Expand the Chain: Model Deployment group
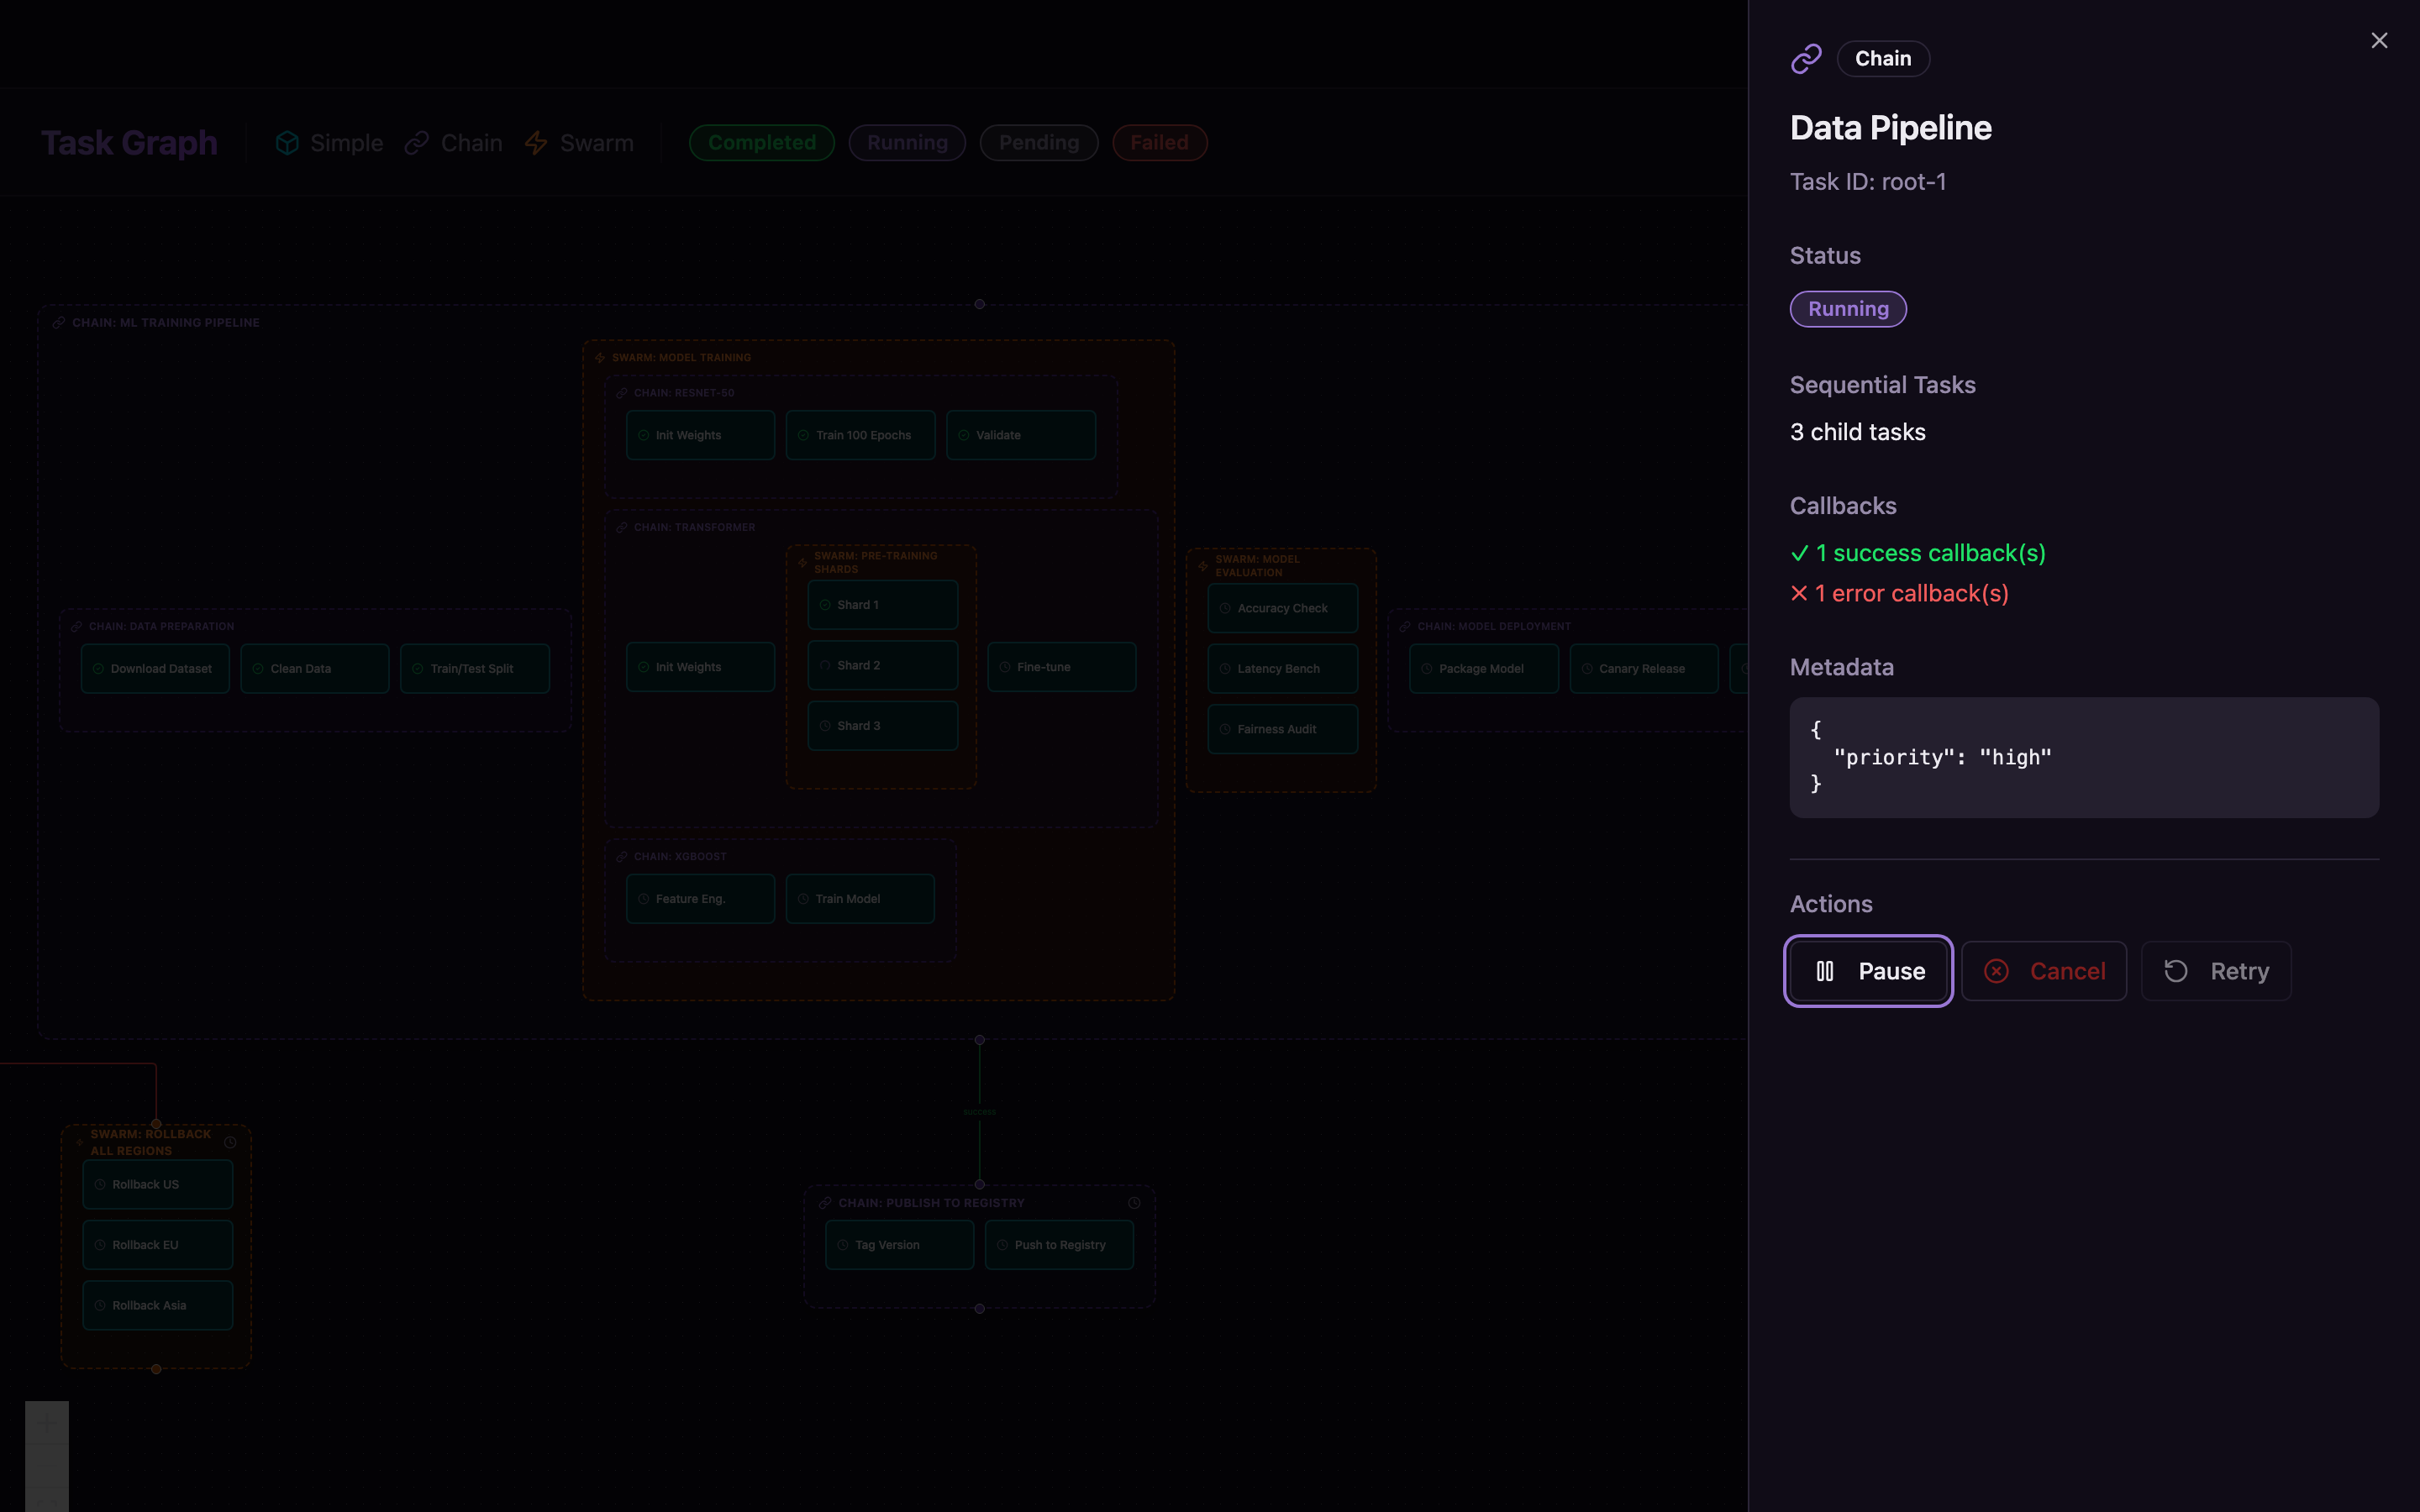The width and height of the screenshot is (2420, 1512). (1494, 626)
